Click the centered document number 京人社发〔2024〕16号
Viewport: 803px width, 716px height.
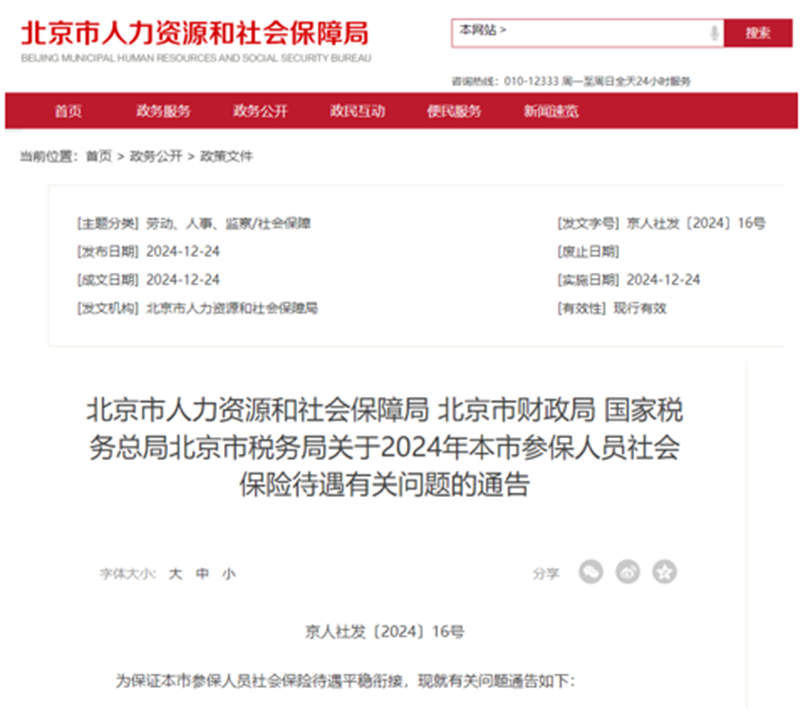point(385,631)
